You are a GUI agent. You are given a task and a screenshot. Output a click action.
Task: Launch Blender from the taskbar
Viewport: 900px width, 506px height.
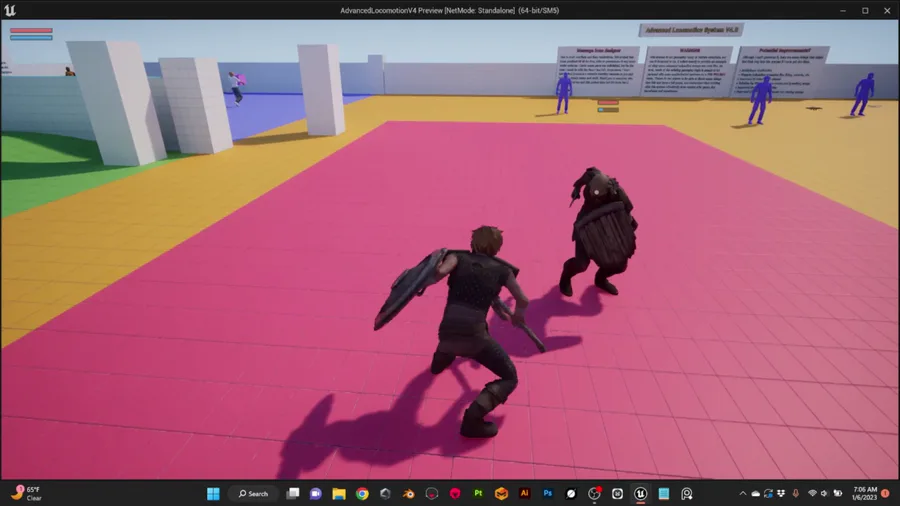click(x=409, y=493)
